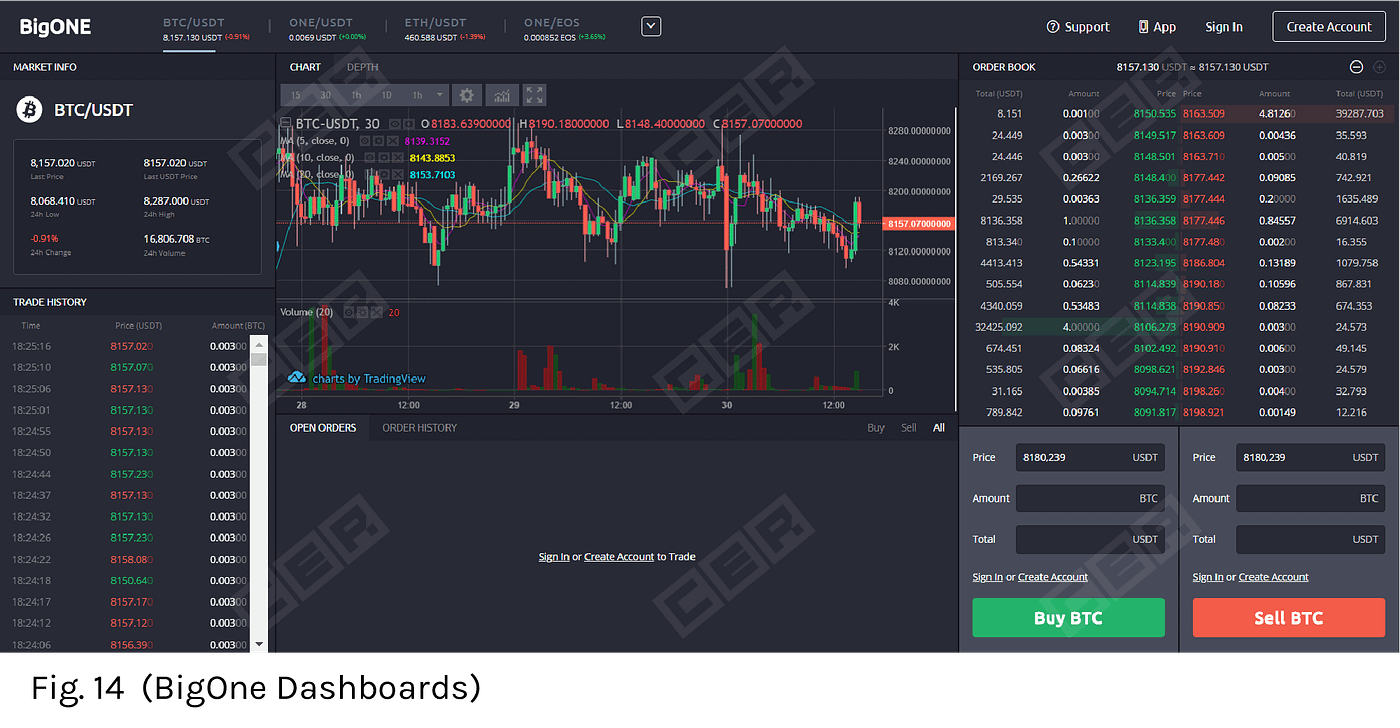1400x728 pixels.
Task: Set chart interval to 15
Action: [295, 95]
